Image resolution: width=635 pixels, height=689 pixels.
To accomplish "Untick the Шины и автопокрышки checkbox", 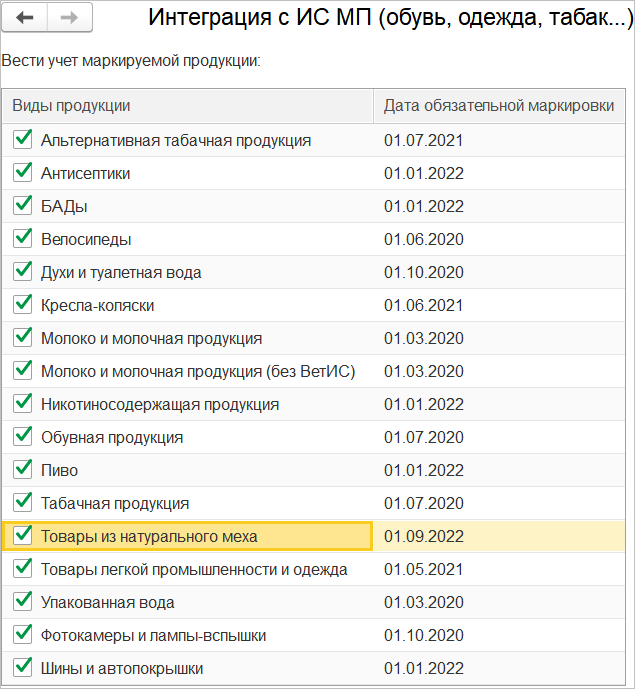I will click(x=23, y=668).
